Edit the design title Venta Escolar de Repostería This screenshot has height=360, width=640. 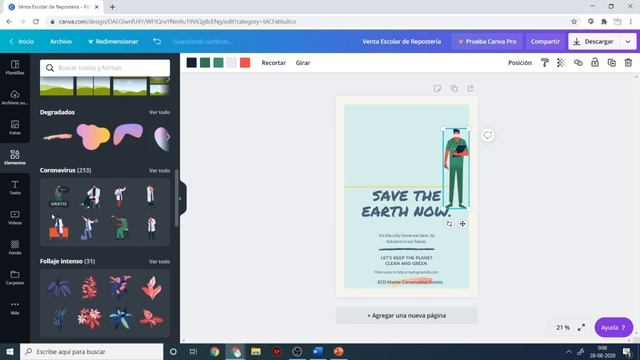click(x=402, y=41)
